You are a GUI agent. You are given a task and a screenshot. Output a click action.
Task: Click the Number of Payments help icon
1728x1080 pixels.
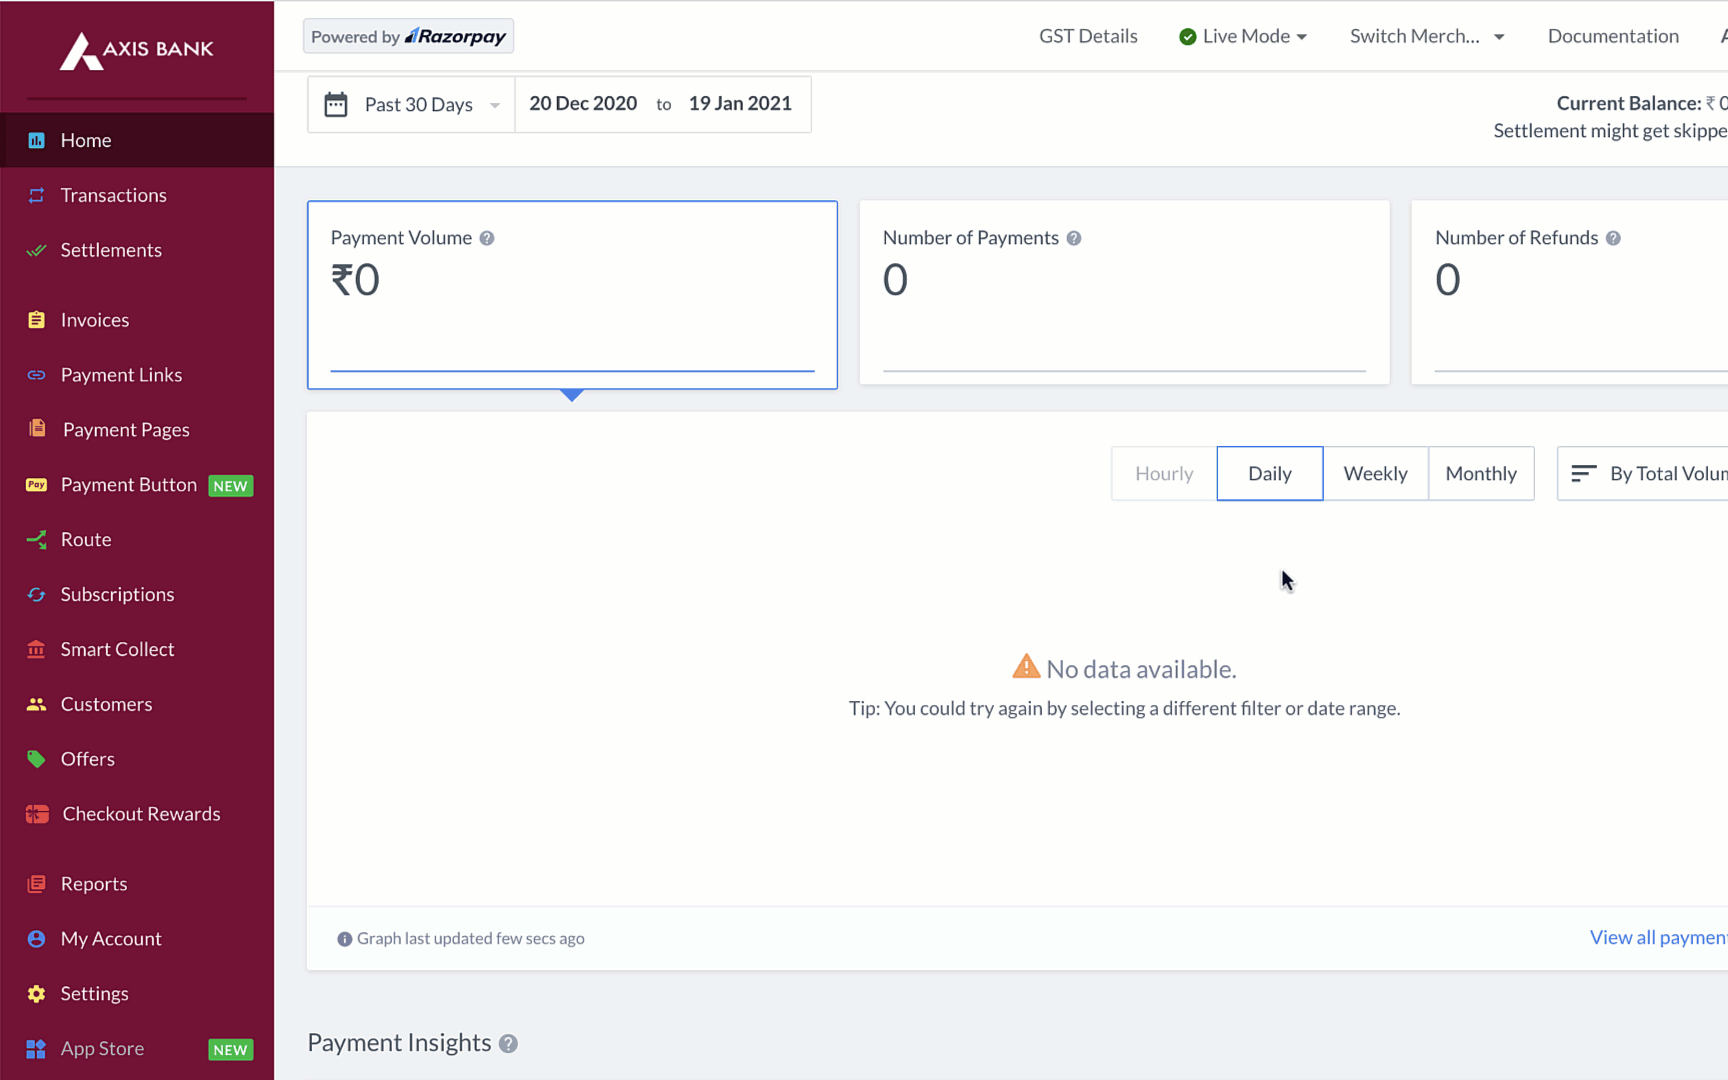[1073, 238]
